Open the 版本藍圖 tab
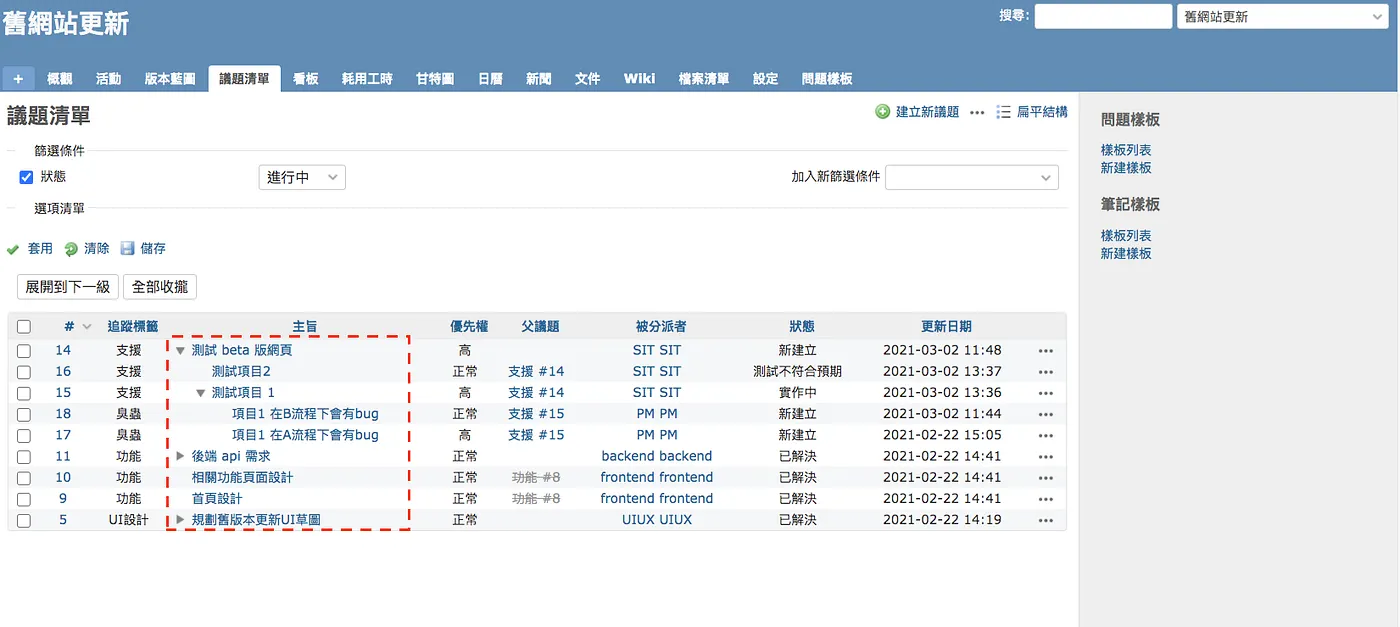The width and height of the screenshot is (1400, 627). [x=170, y=79]
